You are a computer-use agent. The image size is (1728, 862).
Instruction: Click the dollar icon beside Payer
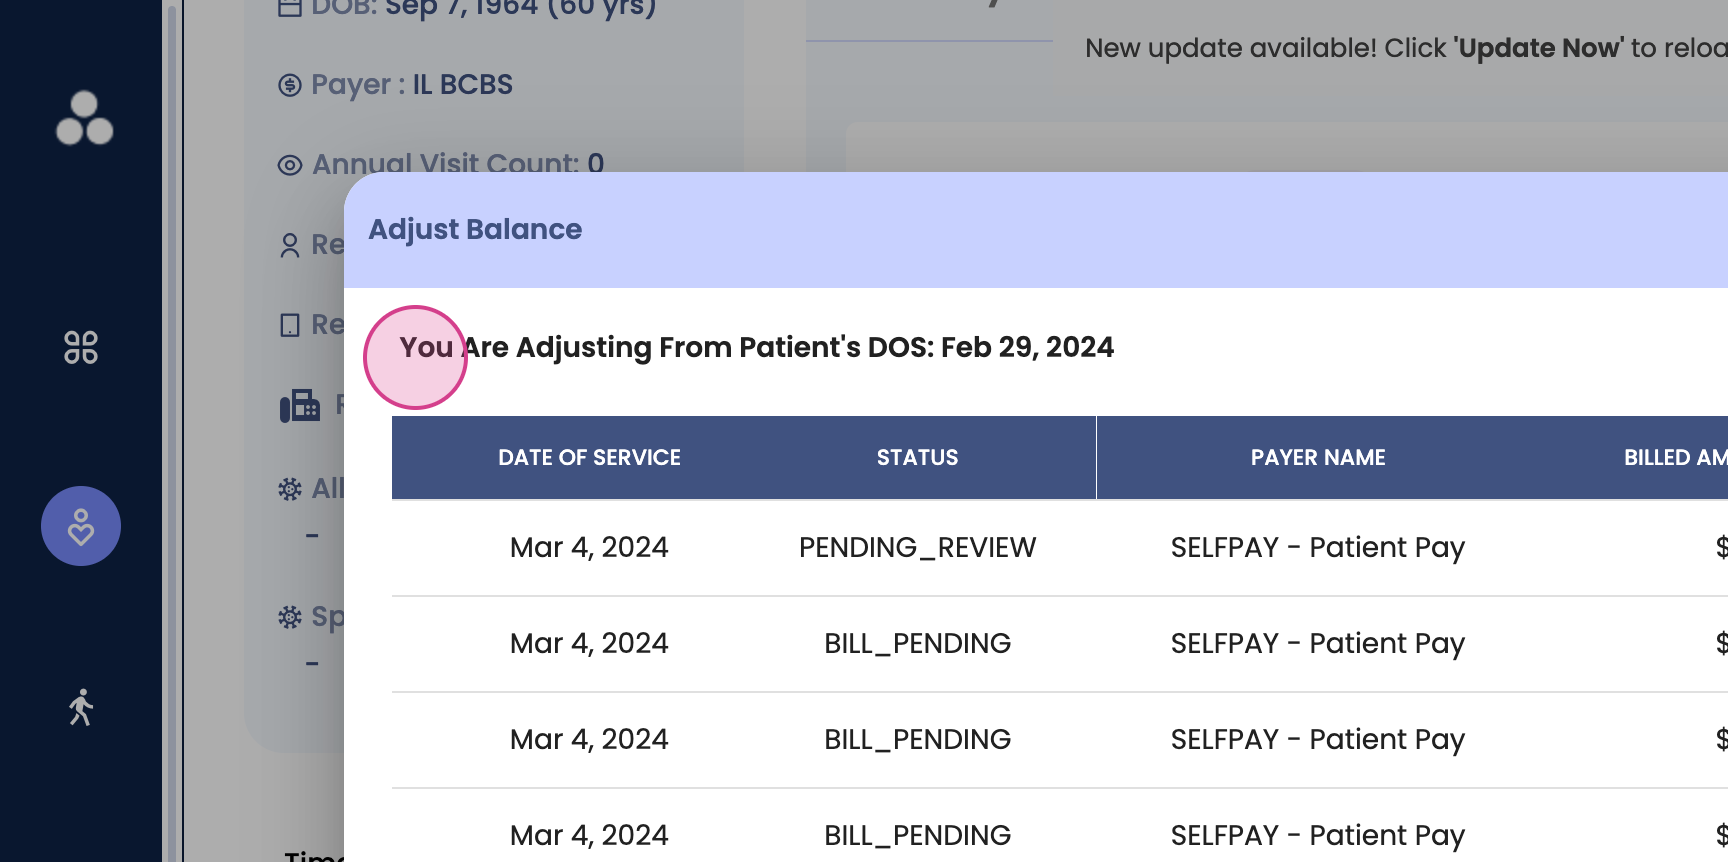(290, 85)
